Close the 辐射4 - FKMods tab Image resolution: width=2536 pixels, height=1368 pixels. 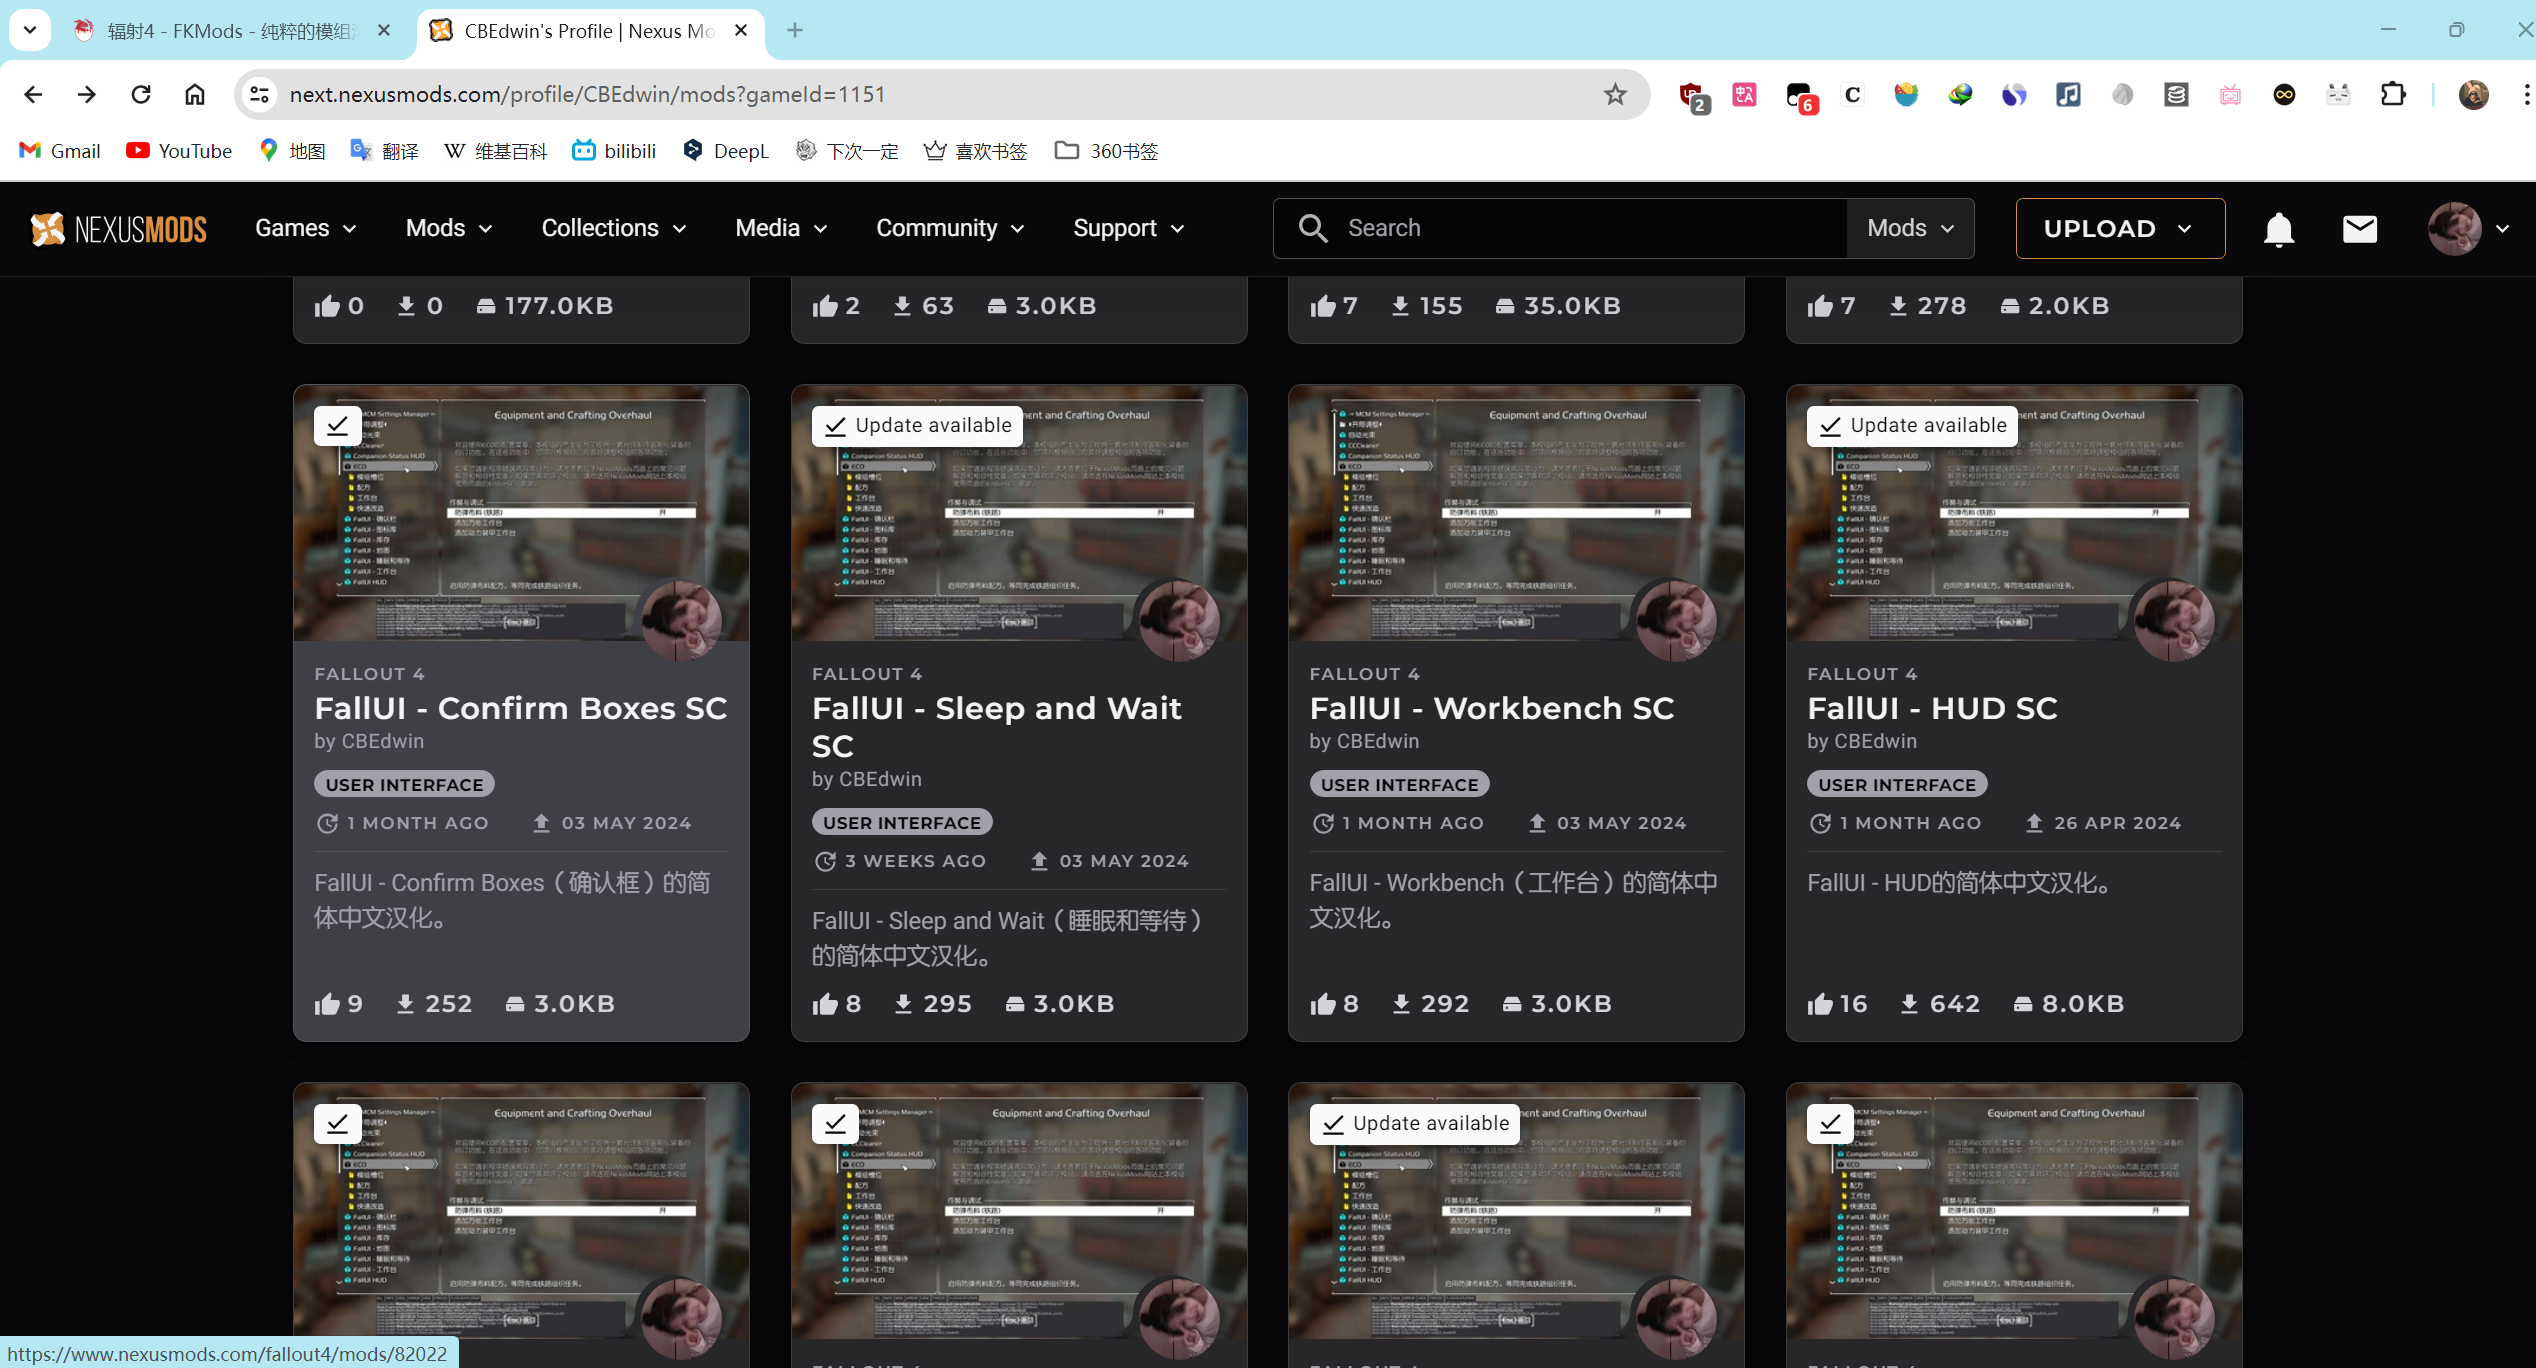coord(384,31)
